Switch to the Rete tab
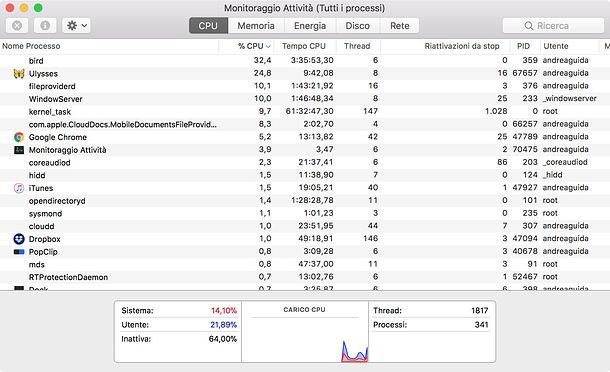This screenshot has height=372, width=610. [400, 26]
